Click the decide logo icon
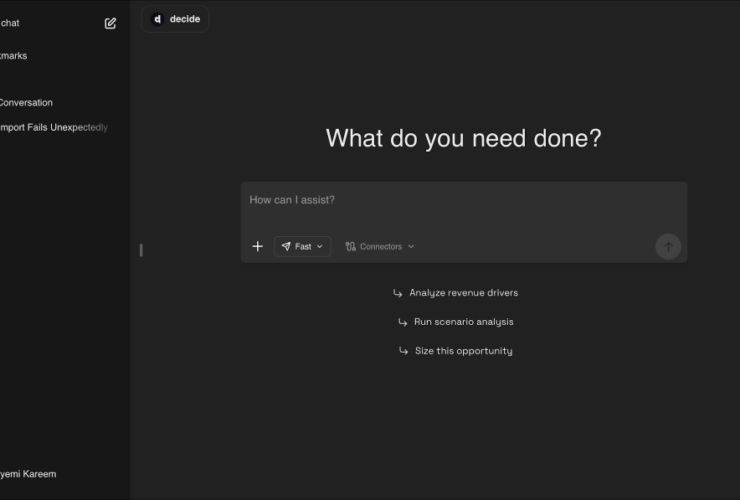 pyautogui.click(x=157, y=19)
